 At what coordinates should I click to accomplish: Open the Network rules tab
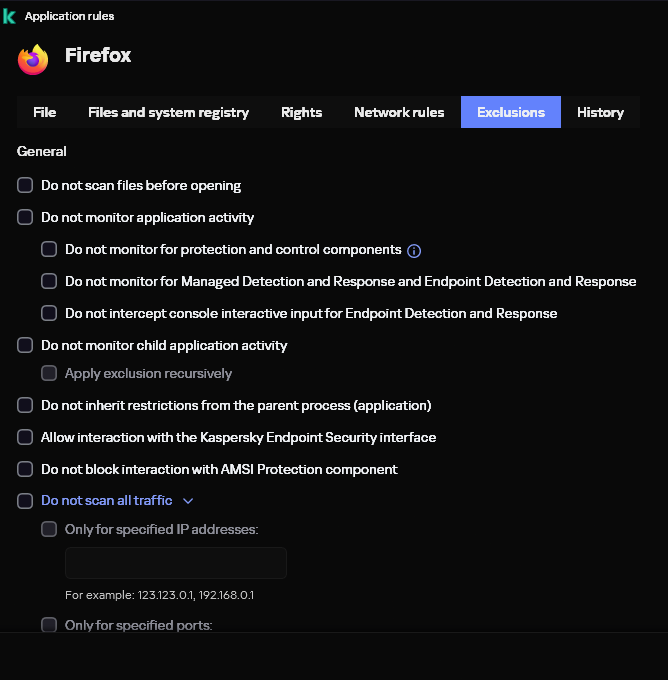point(399,112)
